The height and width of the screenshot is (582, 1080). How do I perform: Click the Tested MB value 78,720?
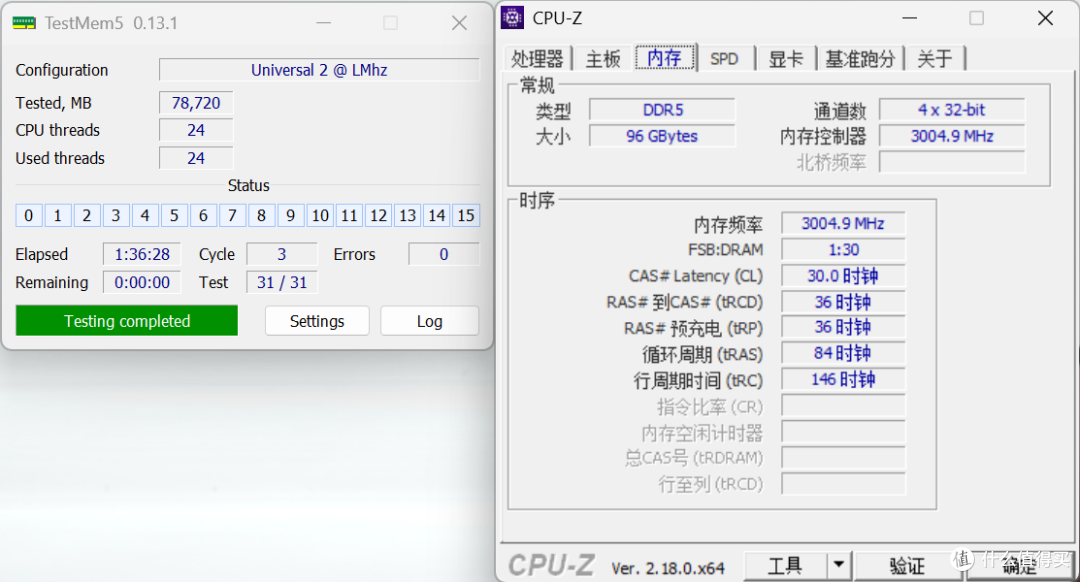(196, 103)
